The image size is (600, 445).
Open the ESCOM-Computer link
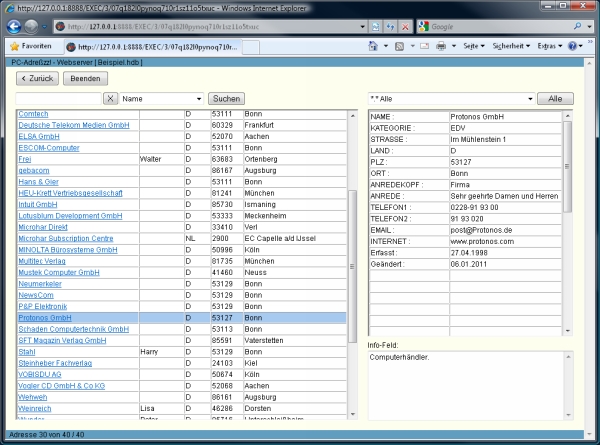tap(49, 148)
